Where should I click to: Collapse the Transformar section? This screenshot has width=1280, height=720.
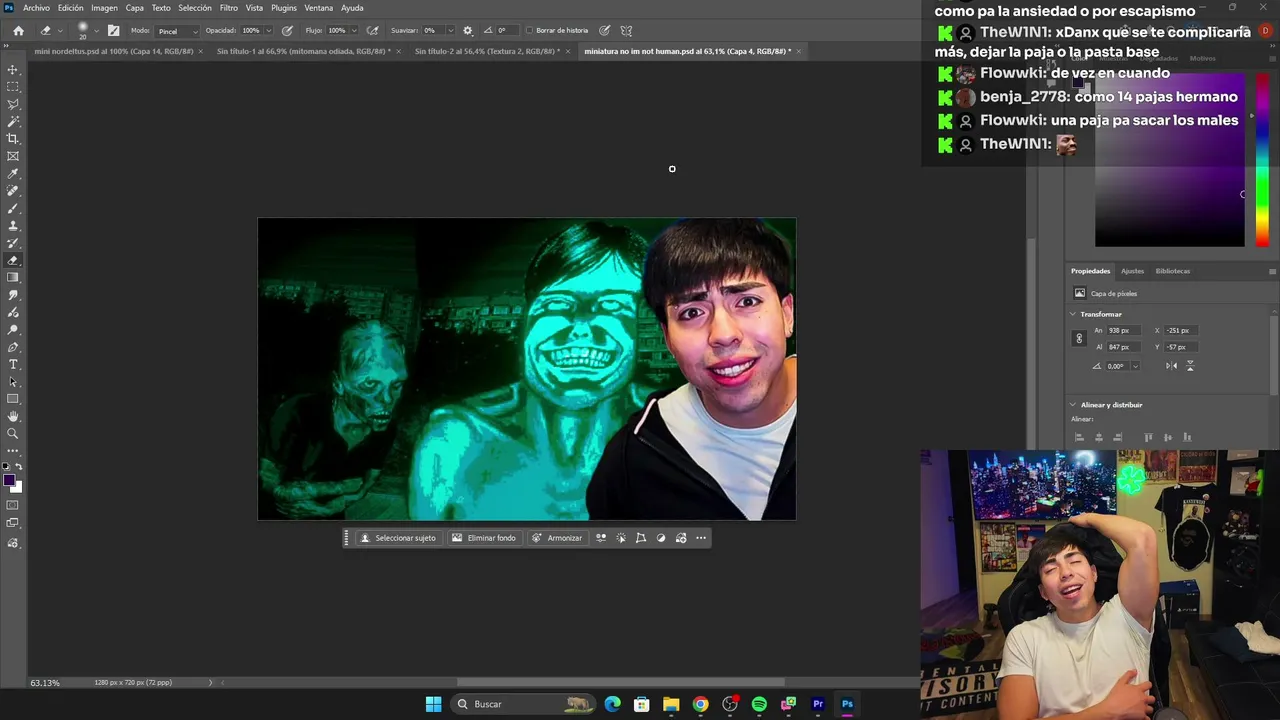tap(1073, 314)
